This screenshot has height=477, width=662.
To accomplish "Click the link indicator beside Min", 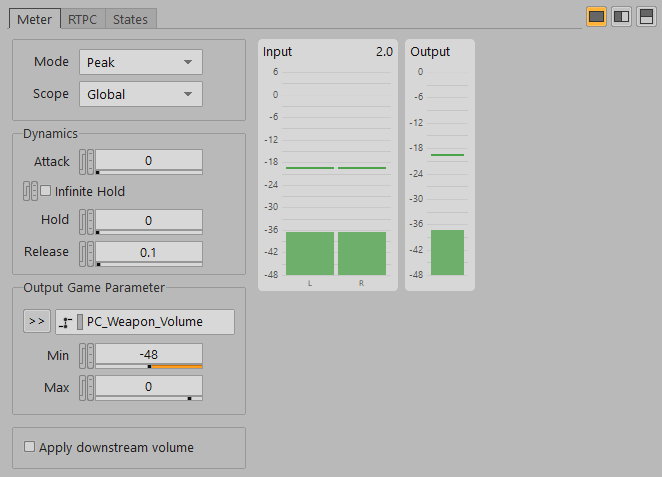I will (87, 355).
